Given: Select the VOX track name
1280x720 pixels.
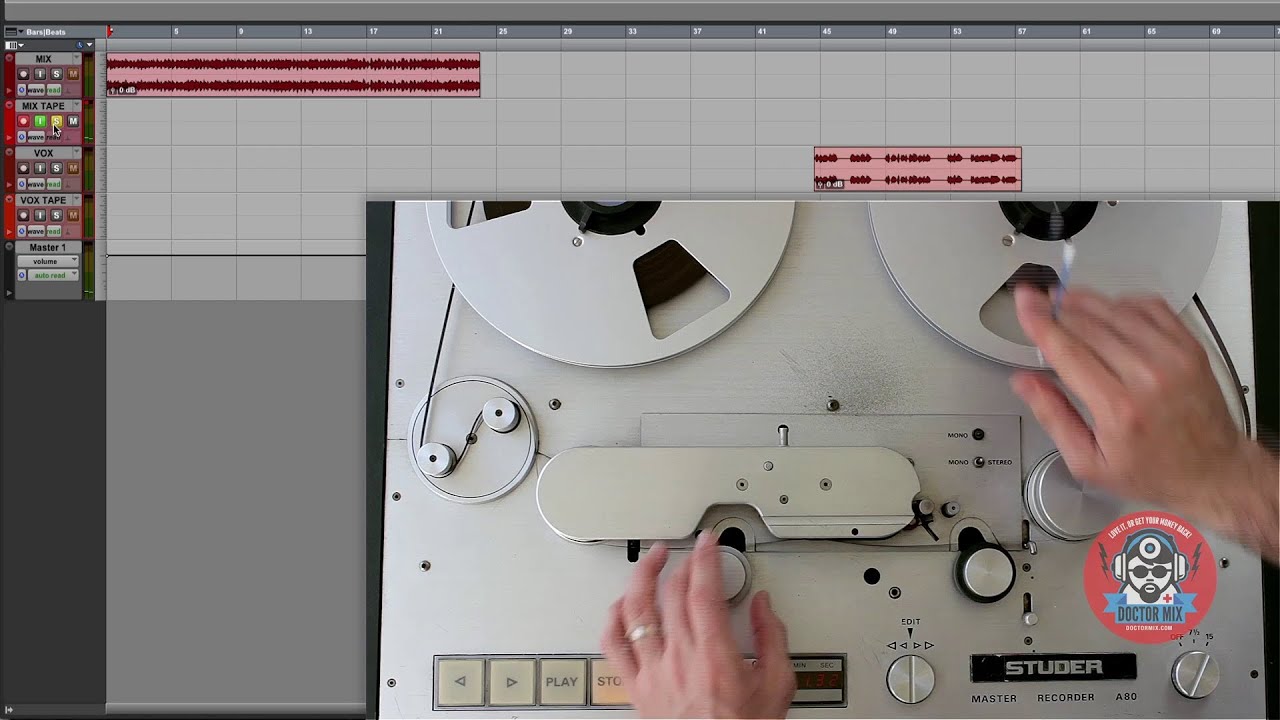Looking at the screenshot, I should pyautogui.click(x=43, y=152).
